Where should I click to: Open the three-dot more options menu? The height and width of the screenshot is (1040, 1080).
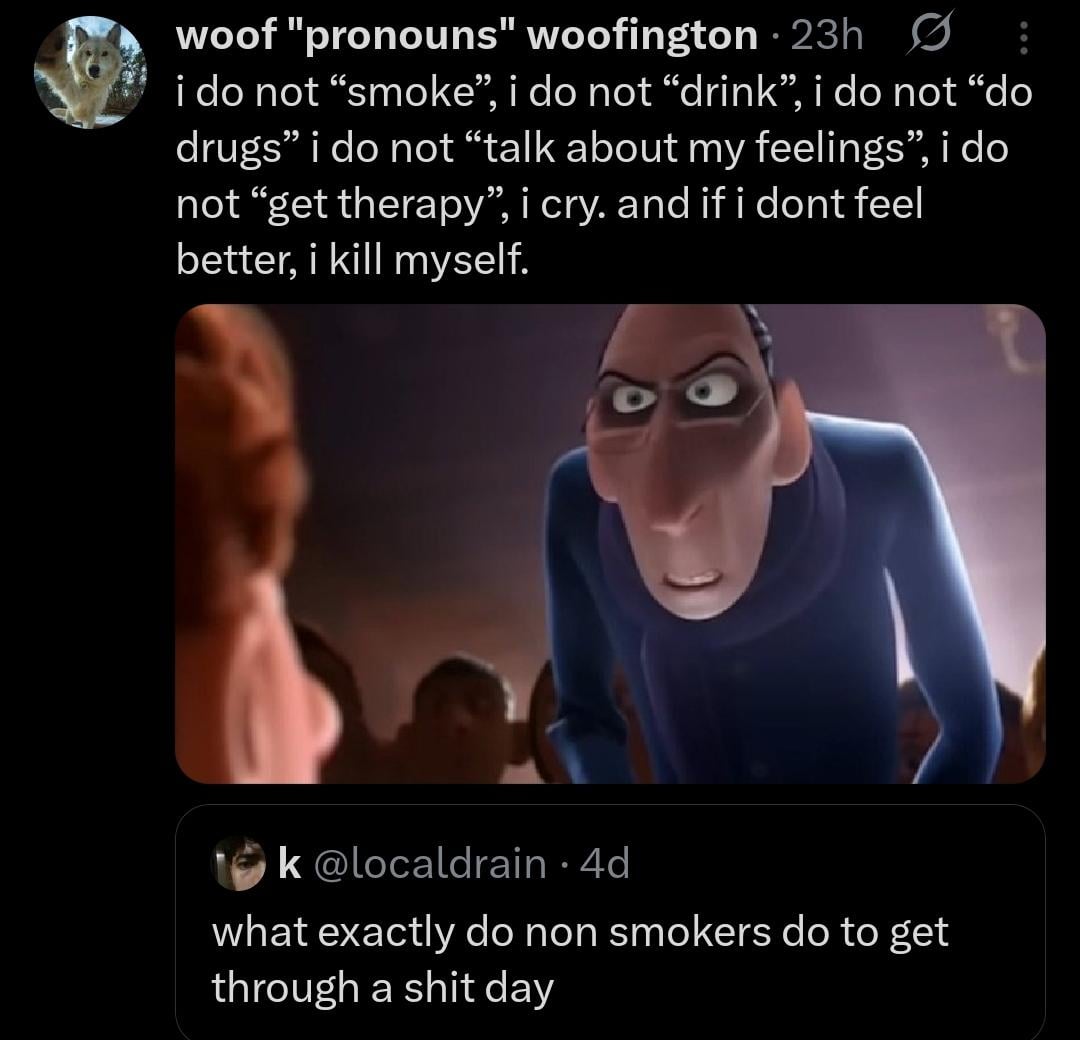1024,38
